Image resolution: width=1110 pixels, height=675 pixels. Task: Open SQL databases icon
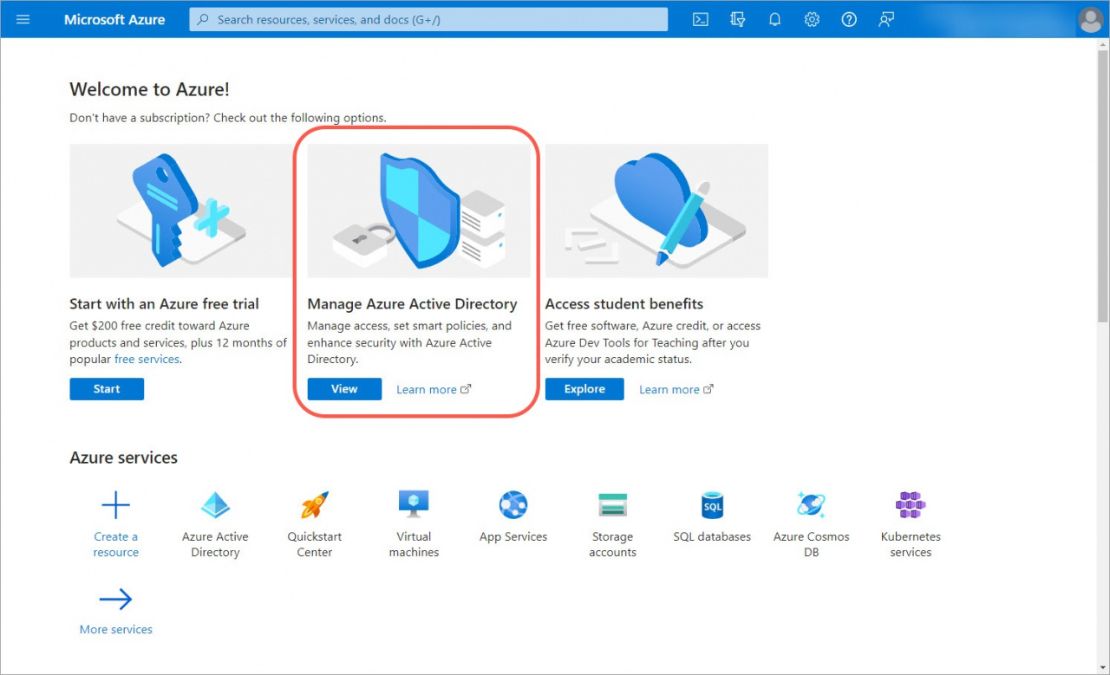pos(712,505)
